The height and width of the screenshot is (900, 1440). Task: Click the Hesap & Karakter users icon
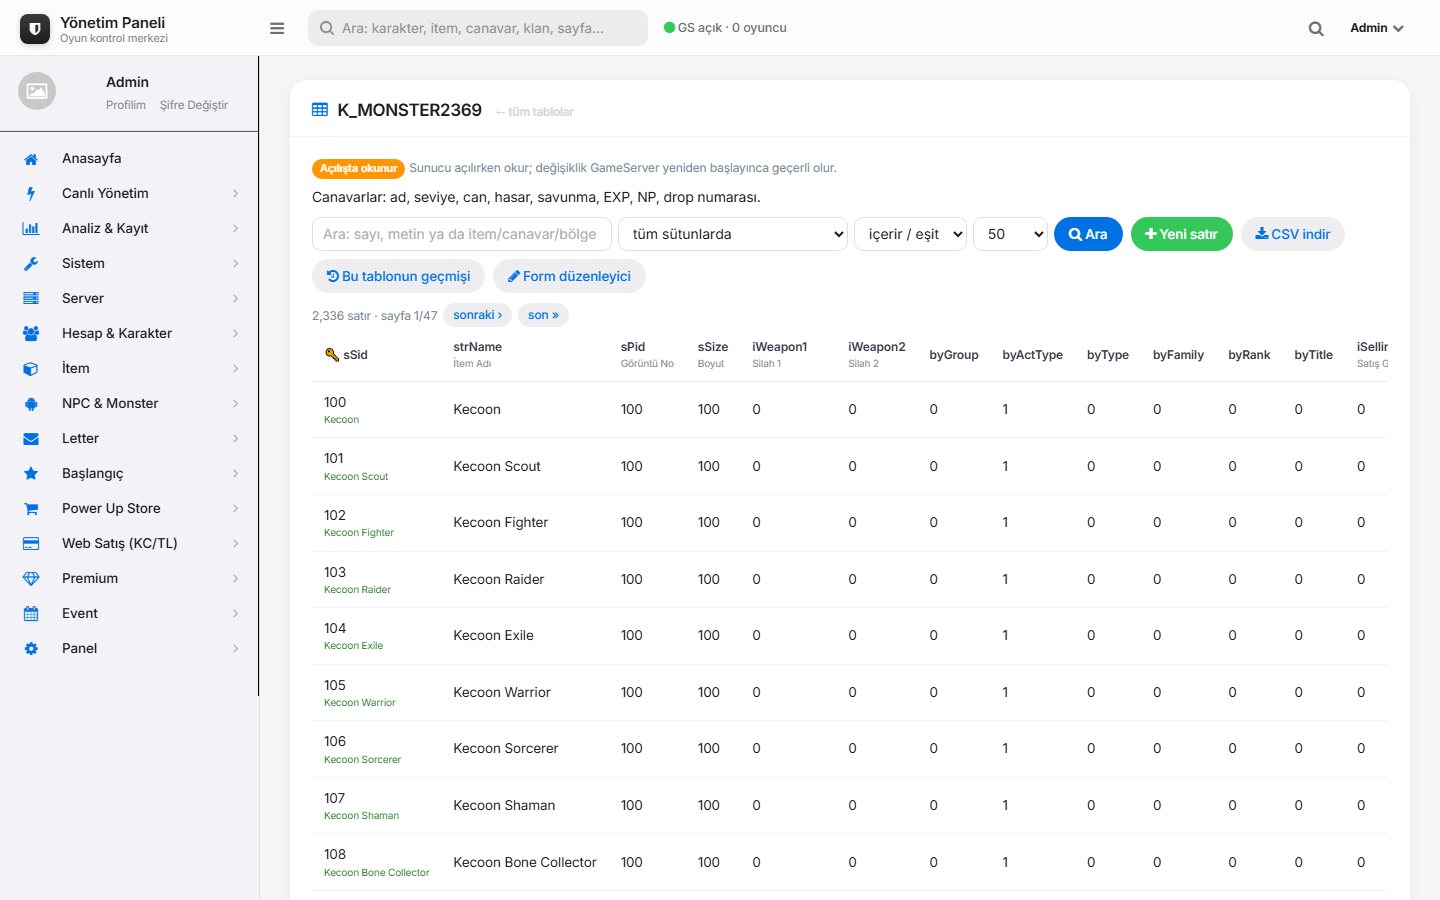pos(31,334)
